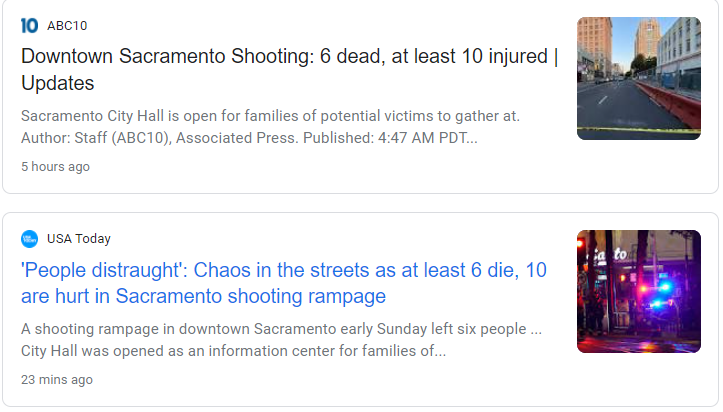
Task: Click the '5 hours ago' timestamp
Action: (x=55, y=167)
